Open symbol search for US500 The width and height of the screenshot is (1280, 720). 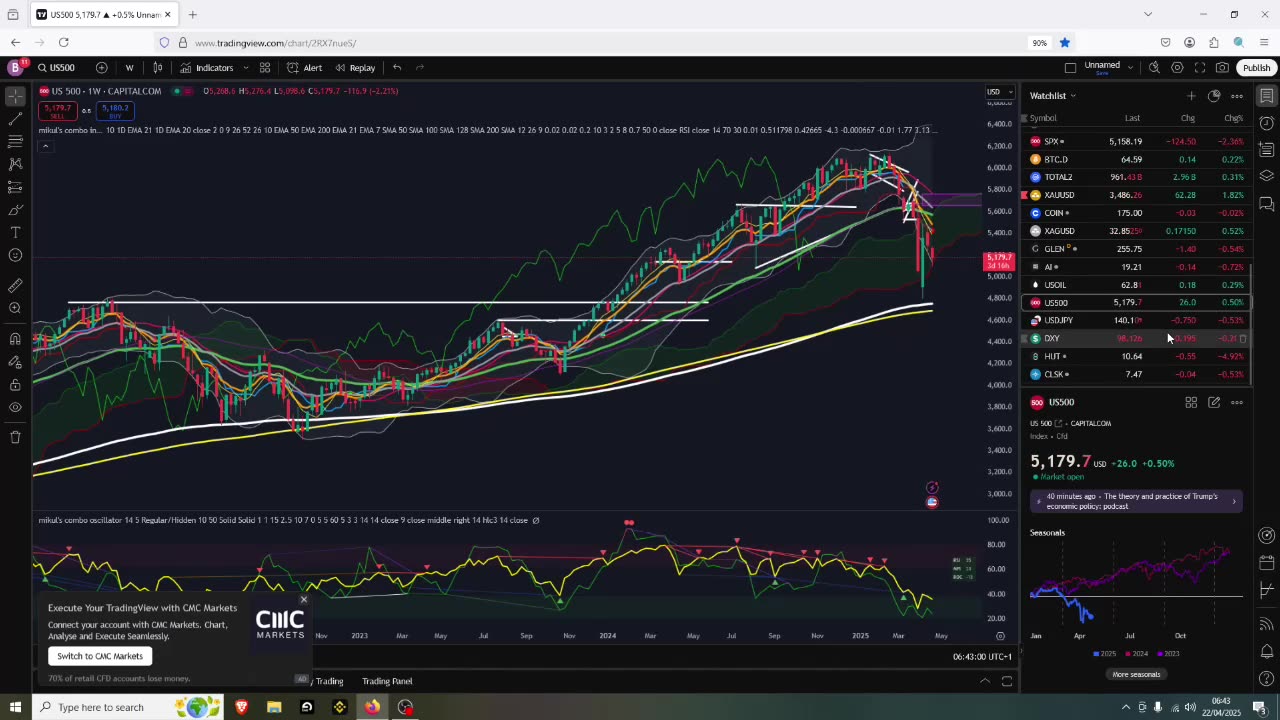tap(57, 68)
